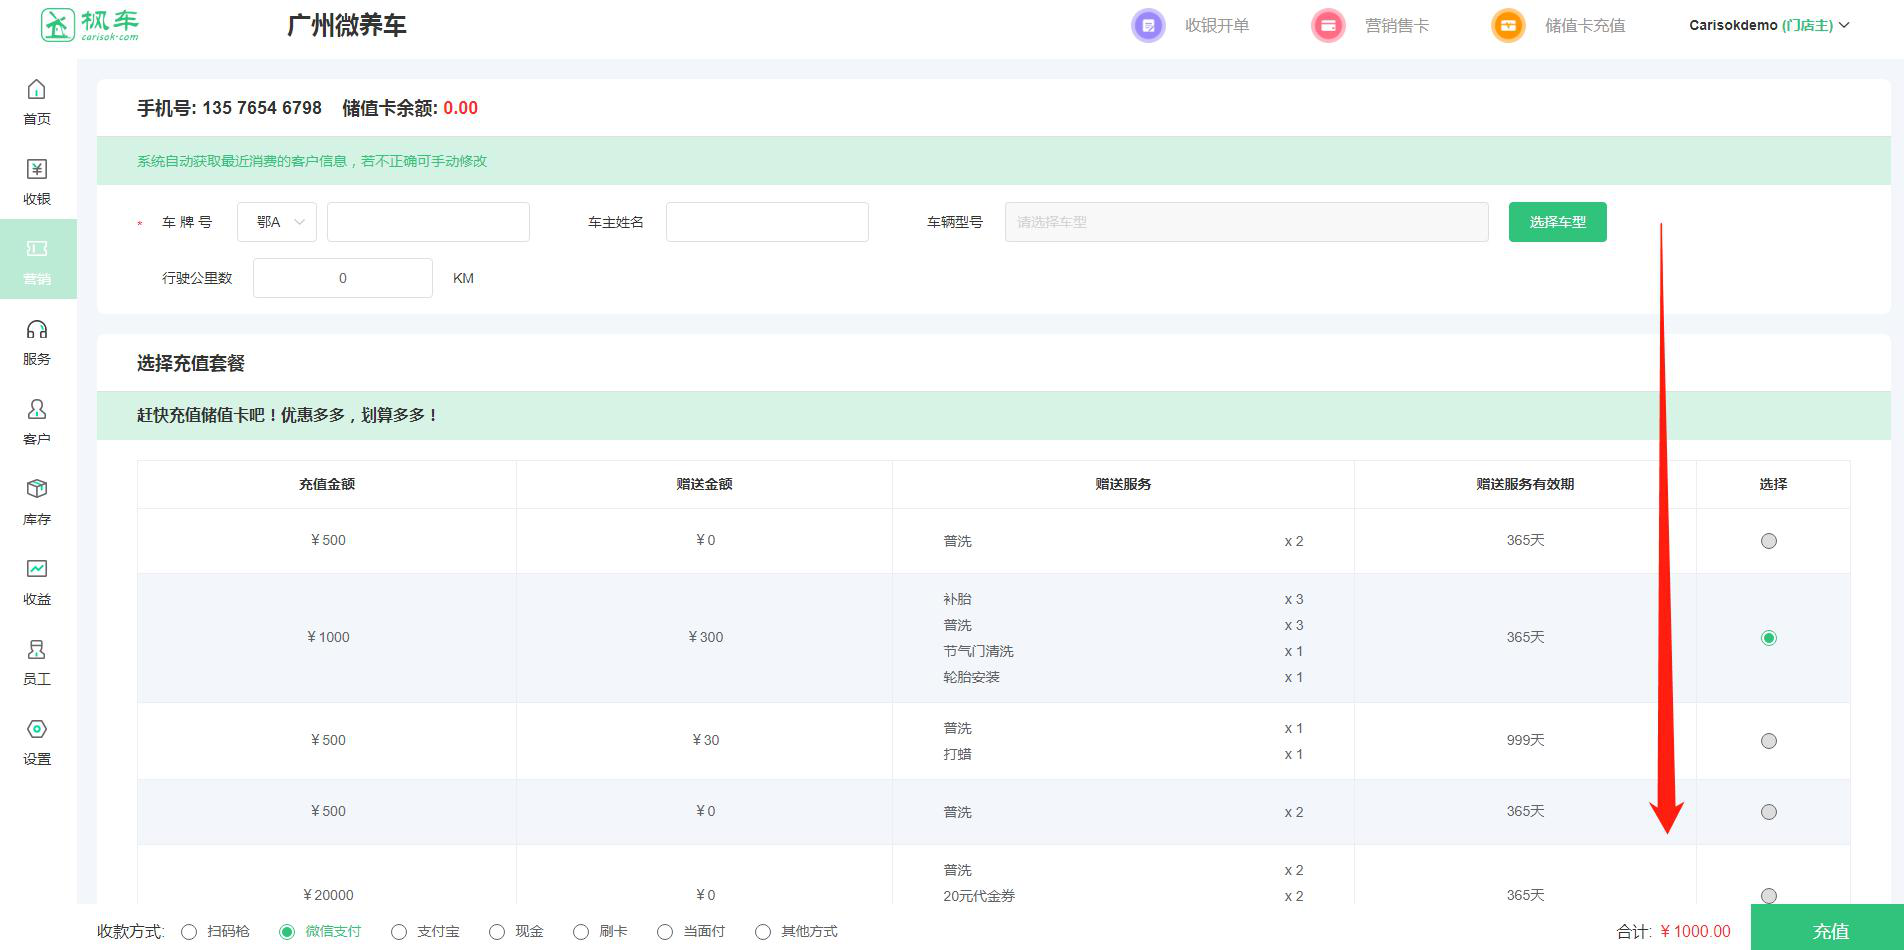The image size is (1904, 950).
Task: Click the ¥20000 recharge amount cell
Action: pyautogui.click(x=328, y=895)
